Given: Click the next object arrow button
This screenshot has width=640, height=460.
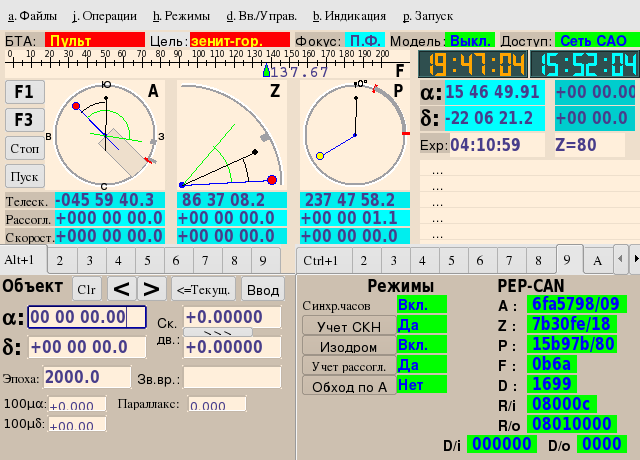Looking at the screenshot, I should click(151, 289).
